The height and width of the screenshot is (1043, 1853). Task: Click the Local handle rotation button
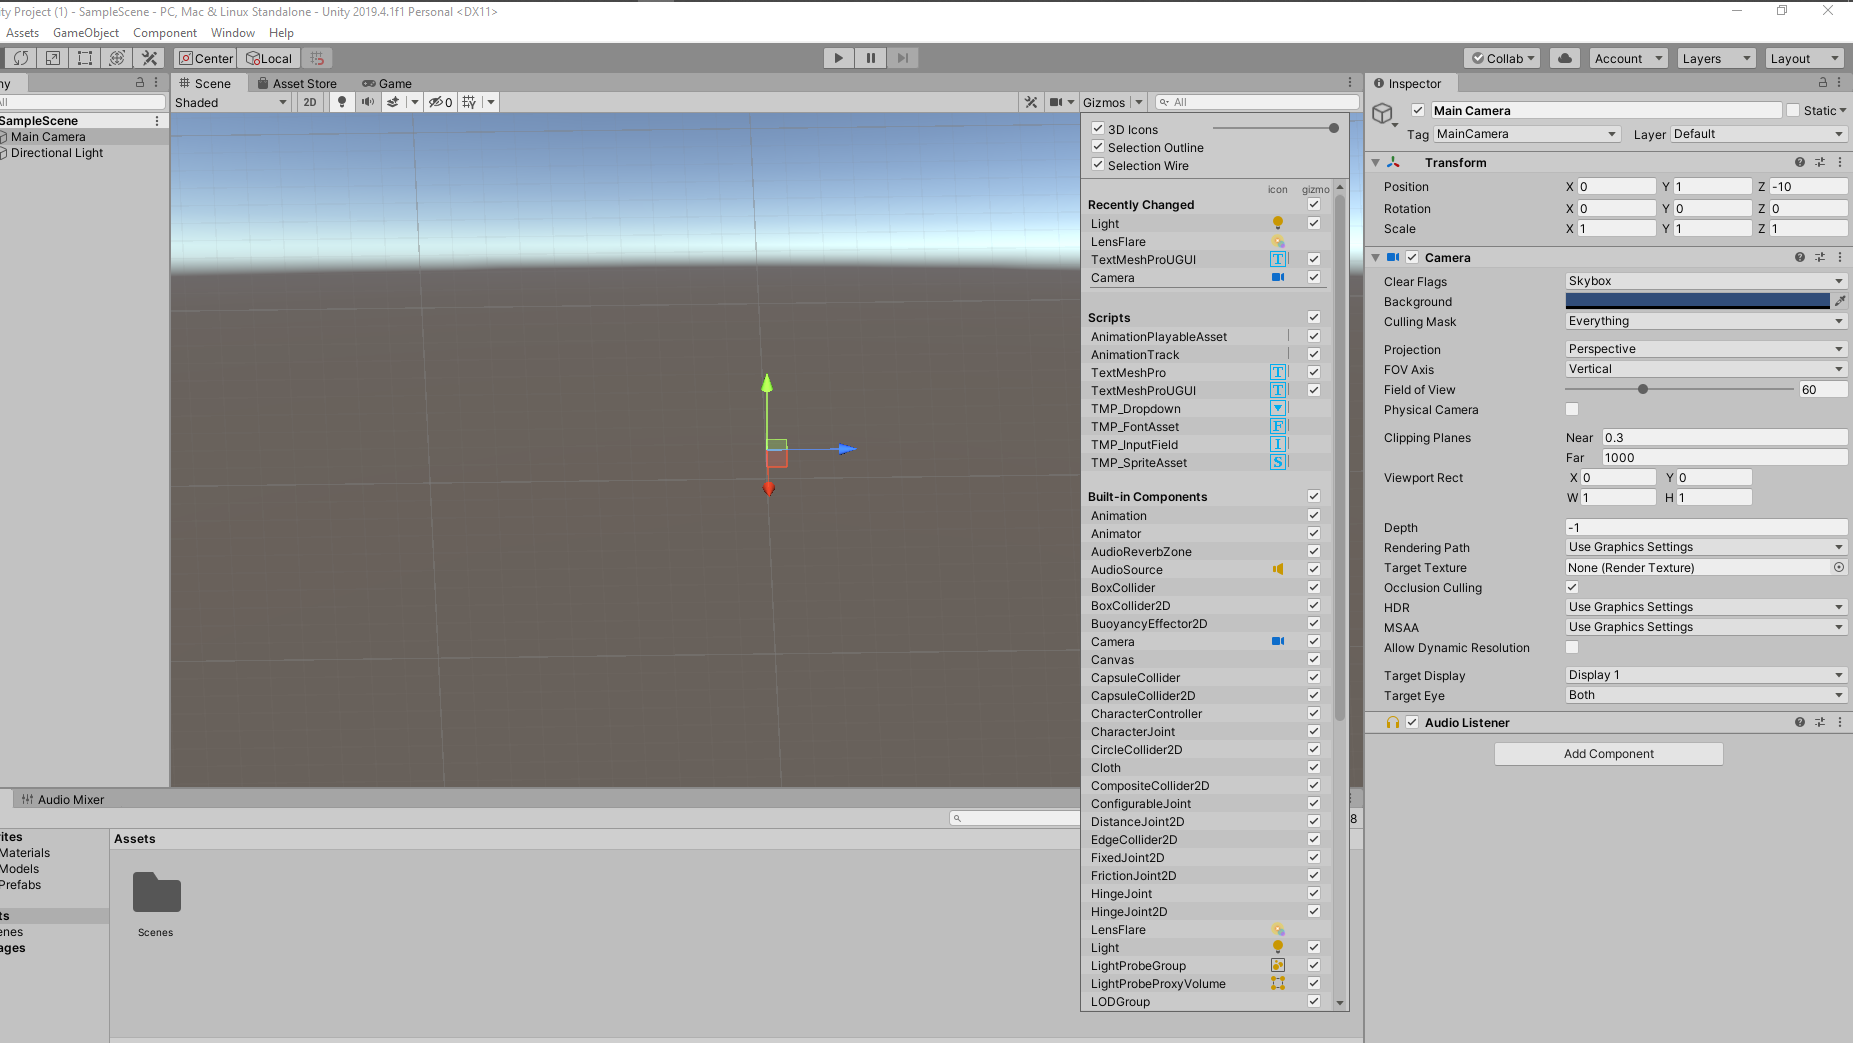click(x=270, y=58)
